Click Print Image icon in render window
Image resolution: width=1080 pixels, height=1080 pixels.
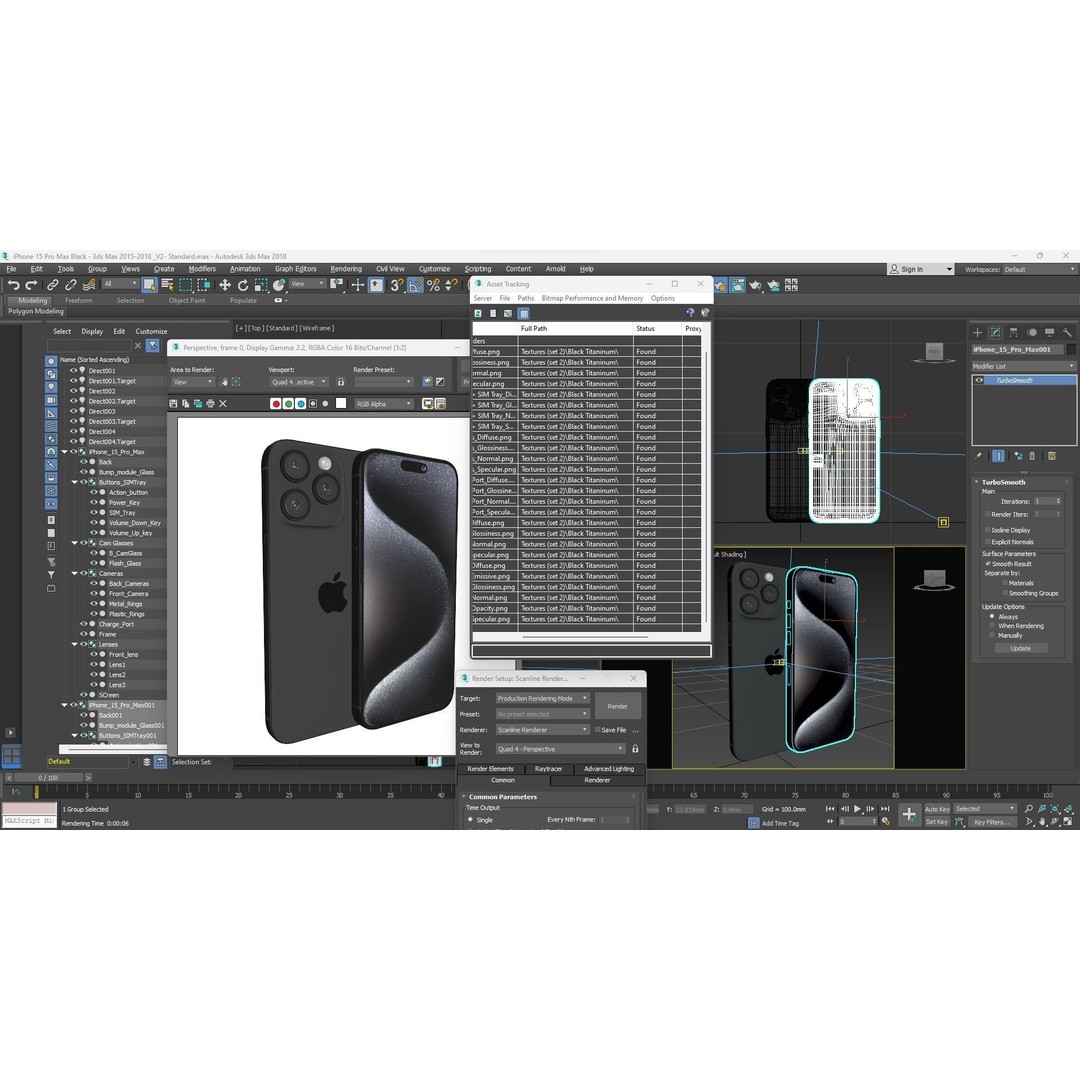click(x=211, y=404)
